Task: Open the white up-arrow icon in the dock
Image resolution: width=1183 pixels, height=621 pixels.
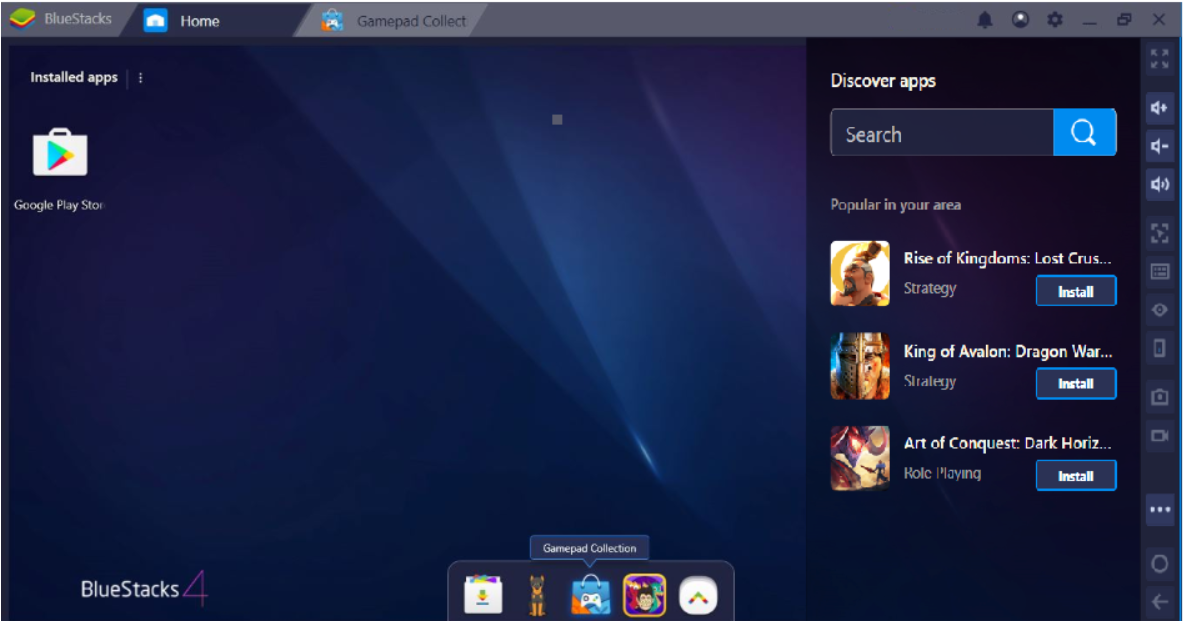Action: click(x=698, y=595)
